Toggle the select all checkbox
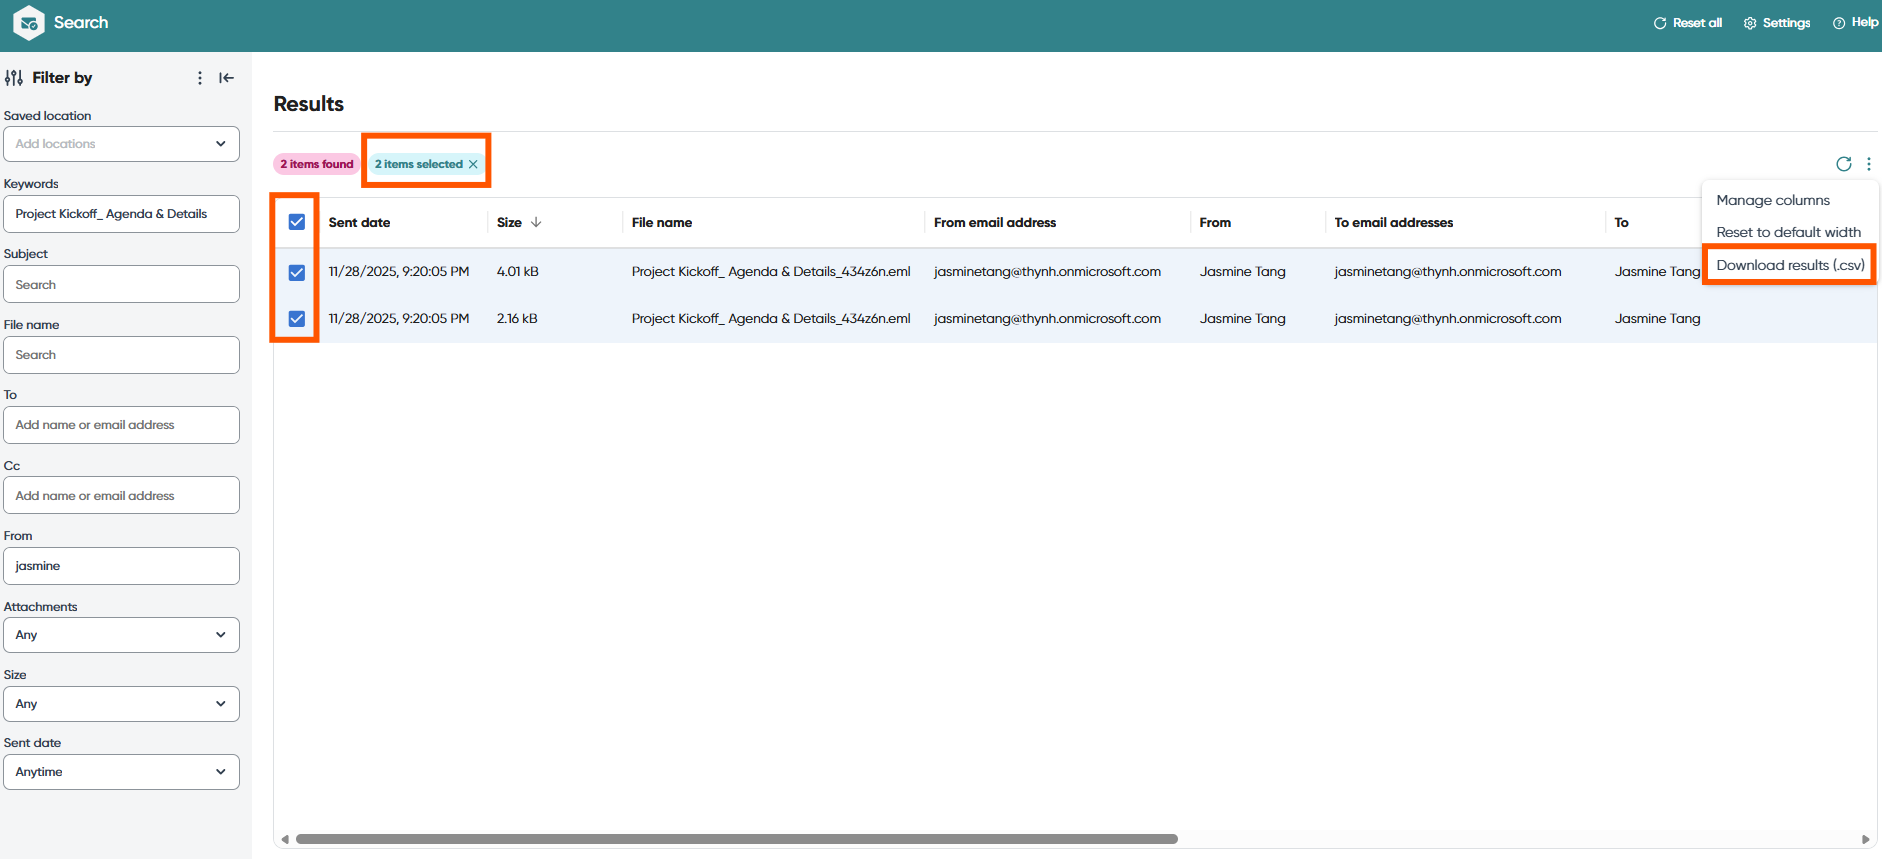Image resolution: width=1882 pixels, height=859 pixels. (297, 222)
